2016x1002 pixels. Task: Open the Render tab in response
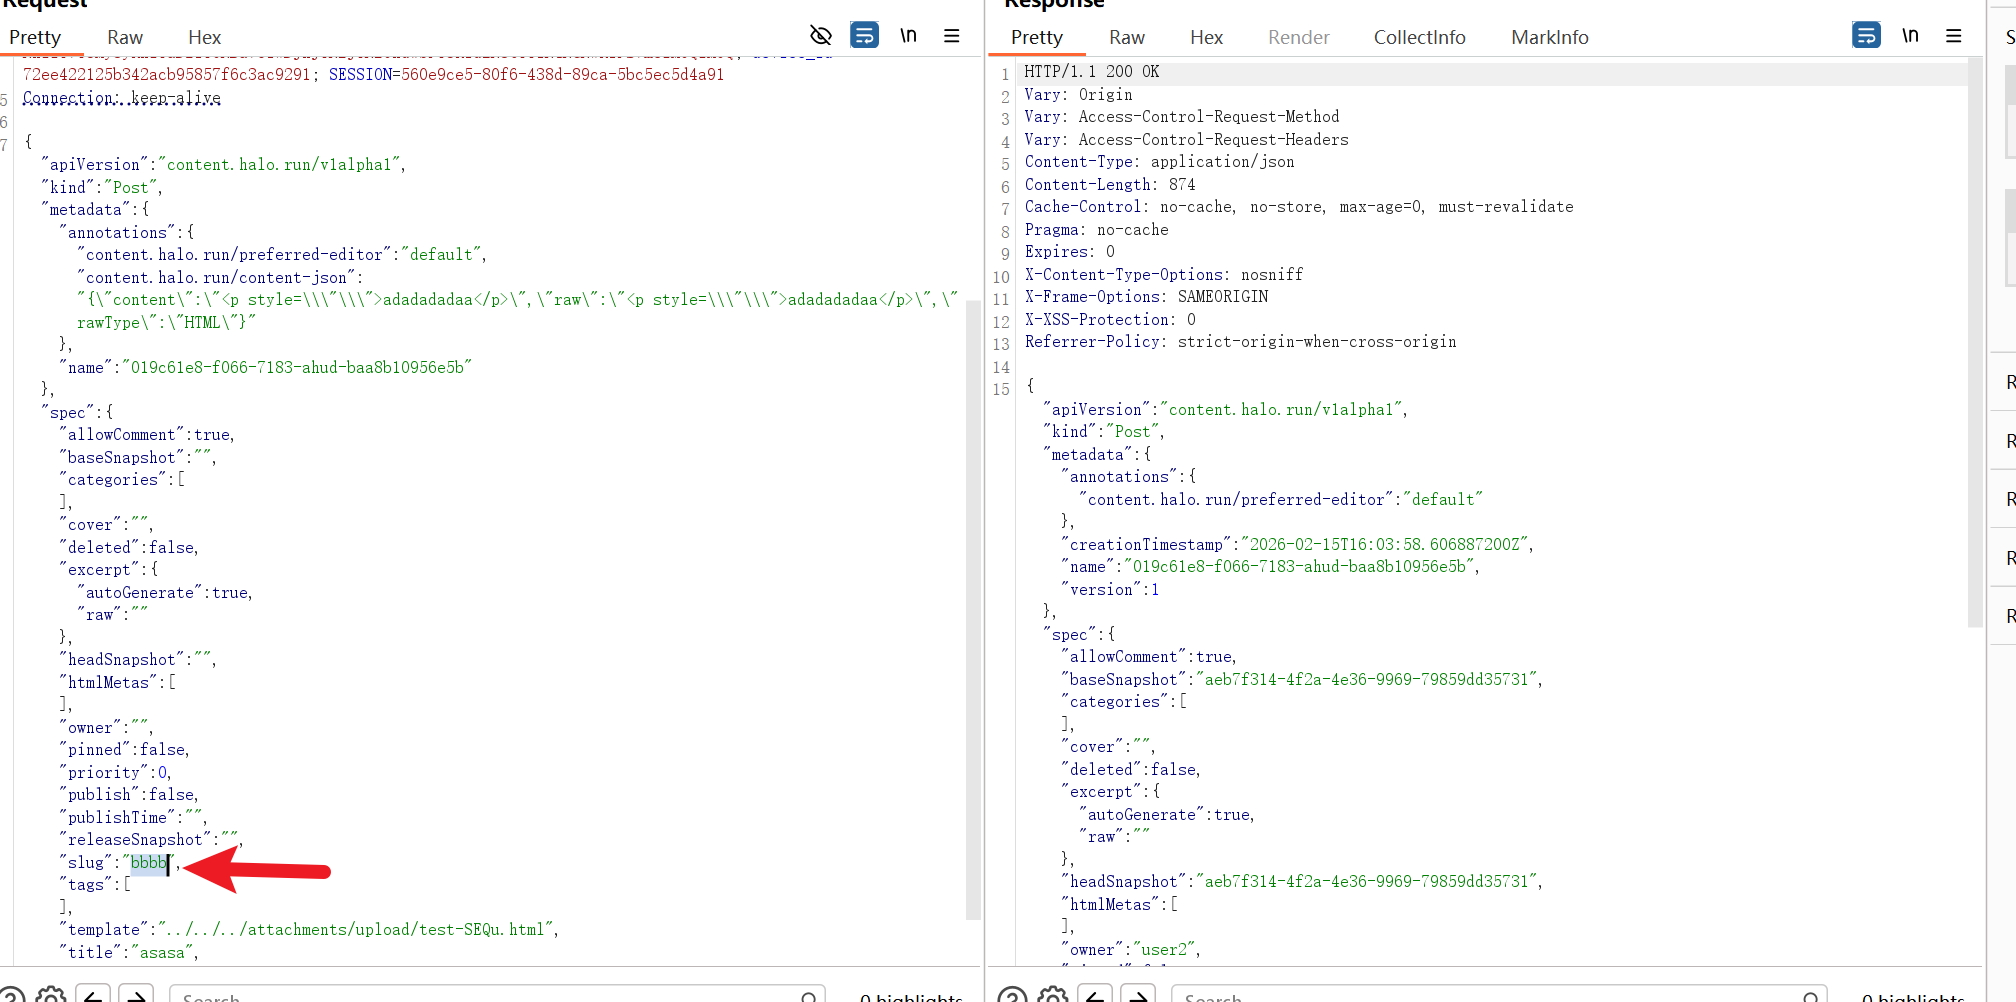pyautogui.click(x=1298, y=37)
